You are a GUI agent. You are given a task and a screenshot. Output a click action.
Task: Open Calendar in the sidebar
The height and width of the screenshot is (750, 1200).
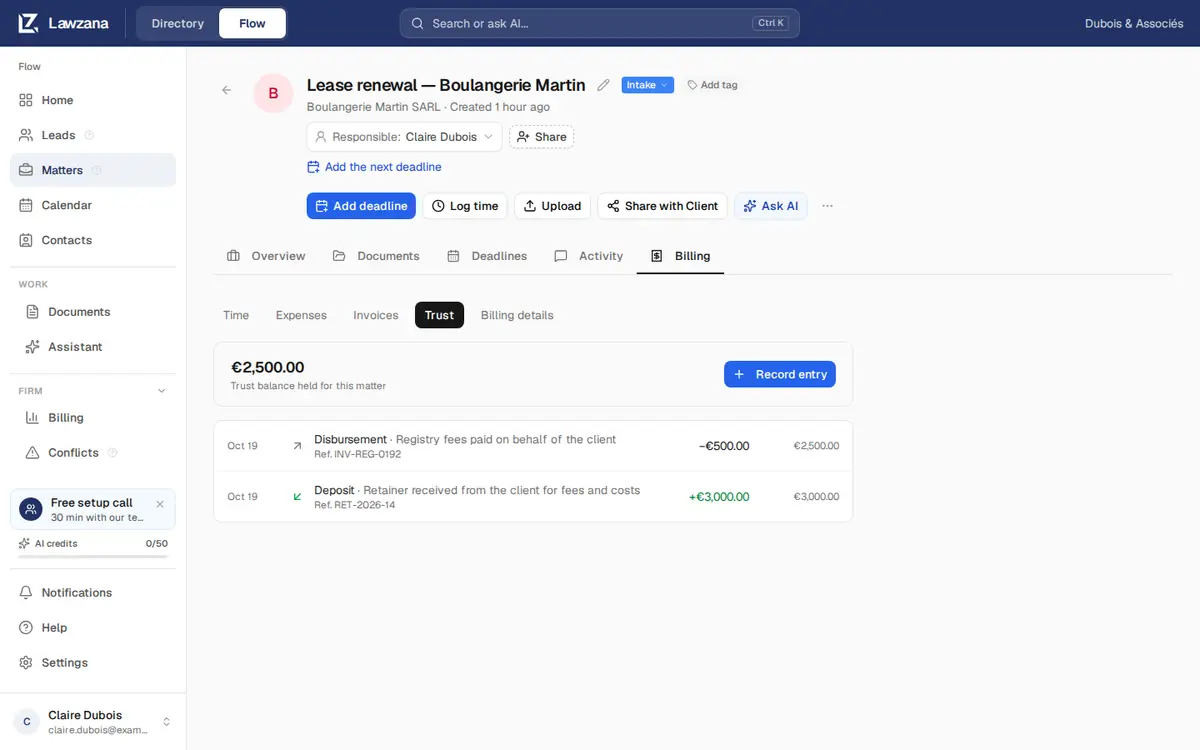pyautogui.click(x=93, y=205)
